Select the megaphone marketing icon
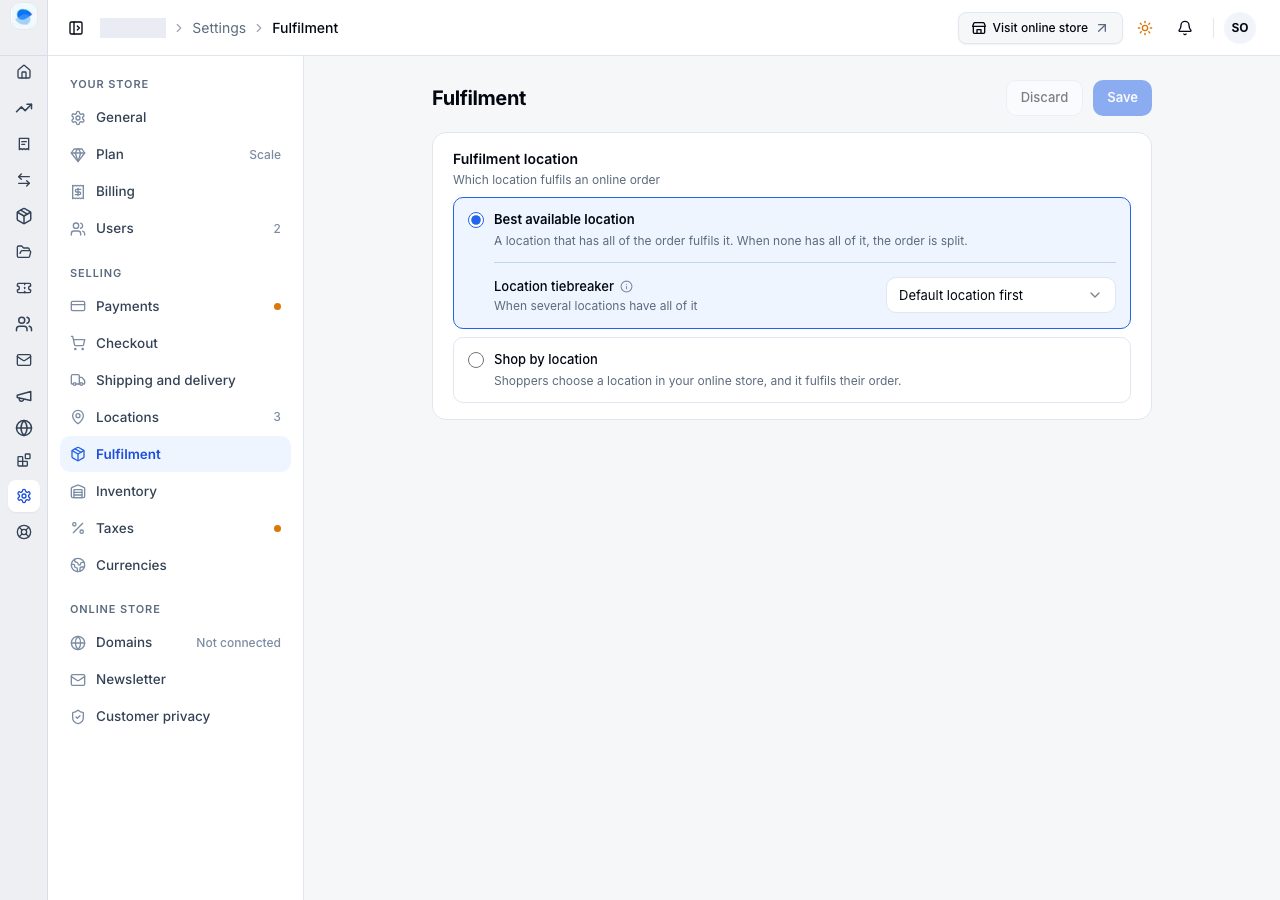 (24, 396)
